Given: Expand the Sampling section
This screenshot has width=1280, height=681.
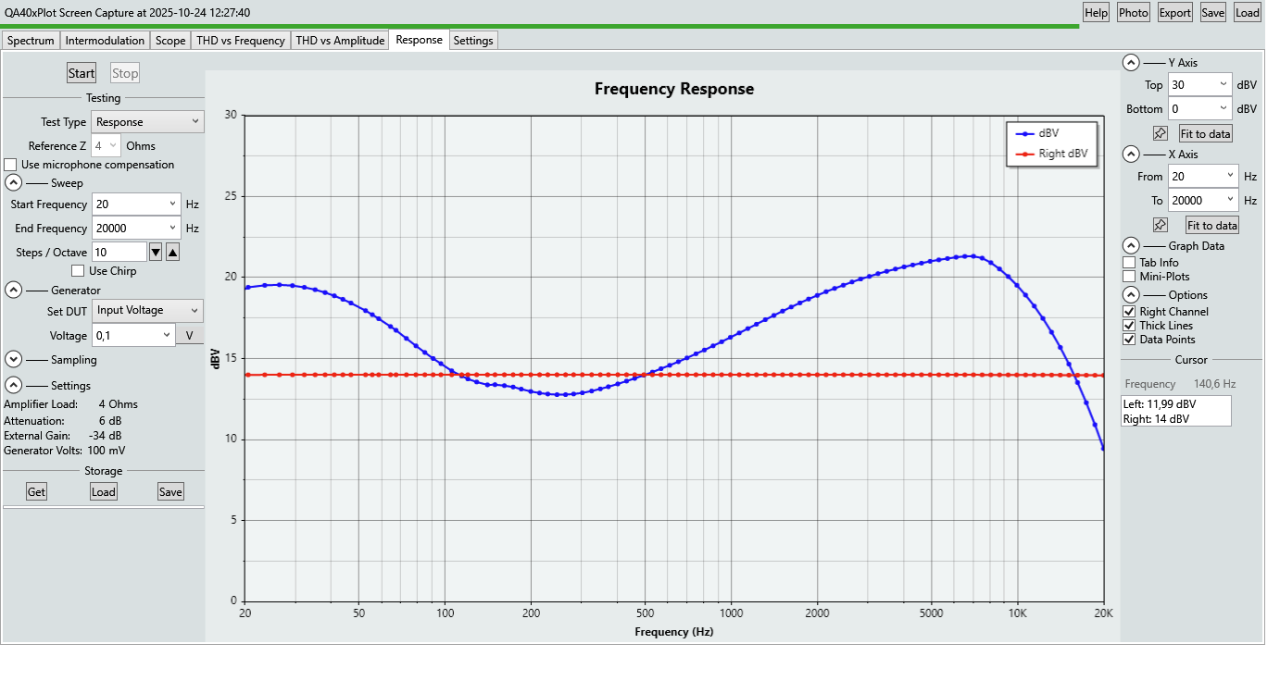Looking at the screenshot, I should tap(14, 359).
